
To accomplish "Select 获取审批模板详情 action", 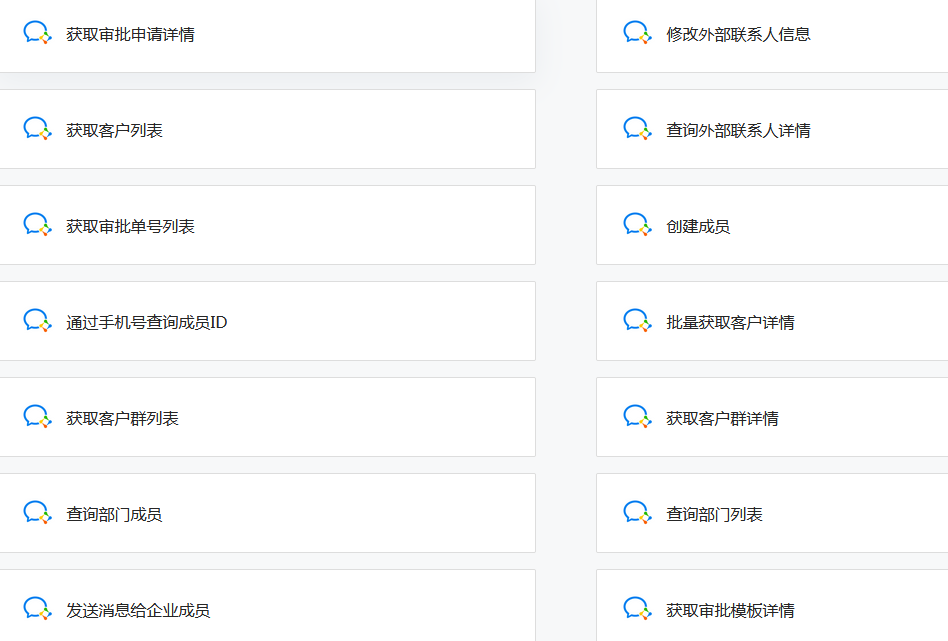I will coord(772,605).
